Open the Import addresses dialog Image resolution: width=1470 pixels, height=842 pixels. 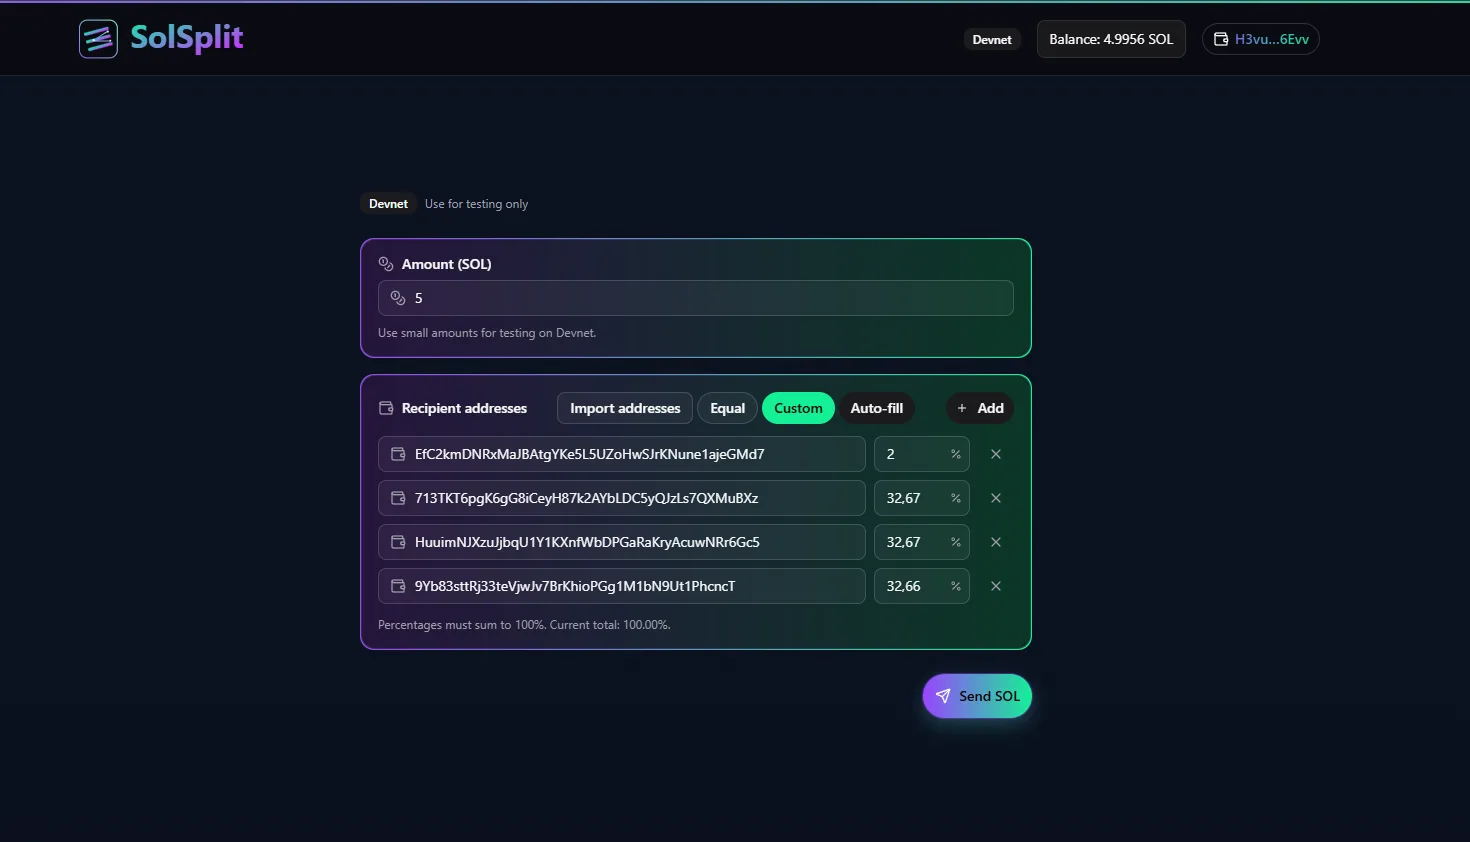click(625, 408)
